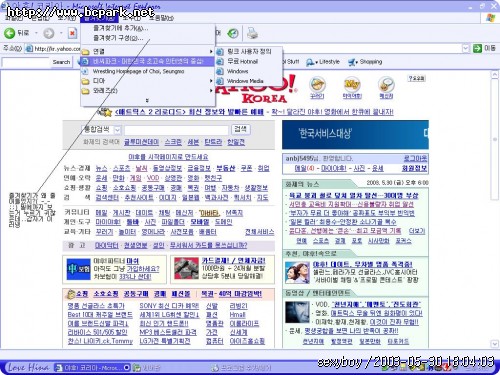Open the 전체서비스 link
The image size is (500, 375).
click(x=259, y=232)
